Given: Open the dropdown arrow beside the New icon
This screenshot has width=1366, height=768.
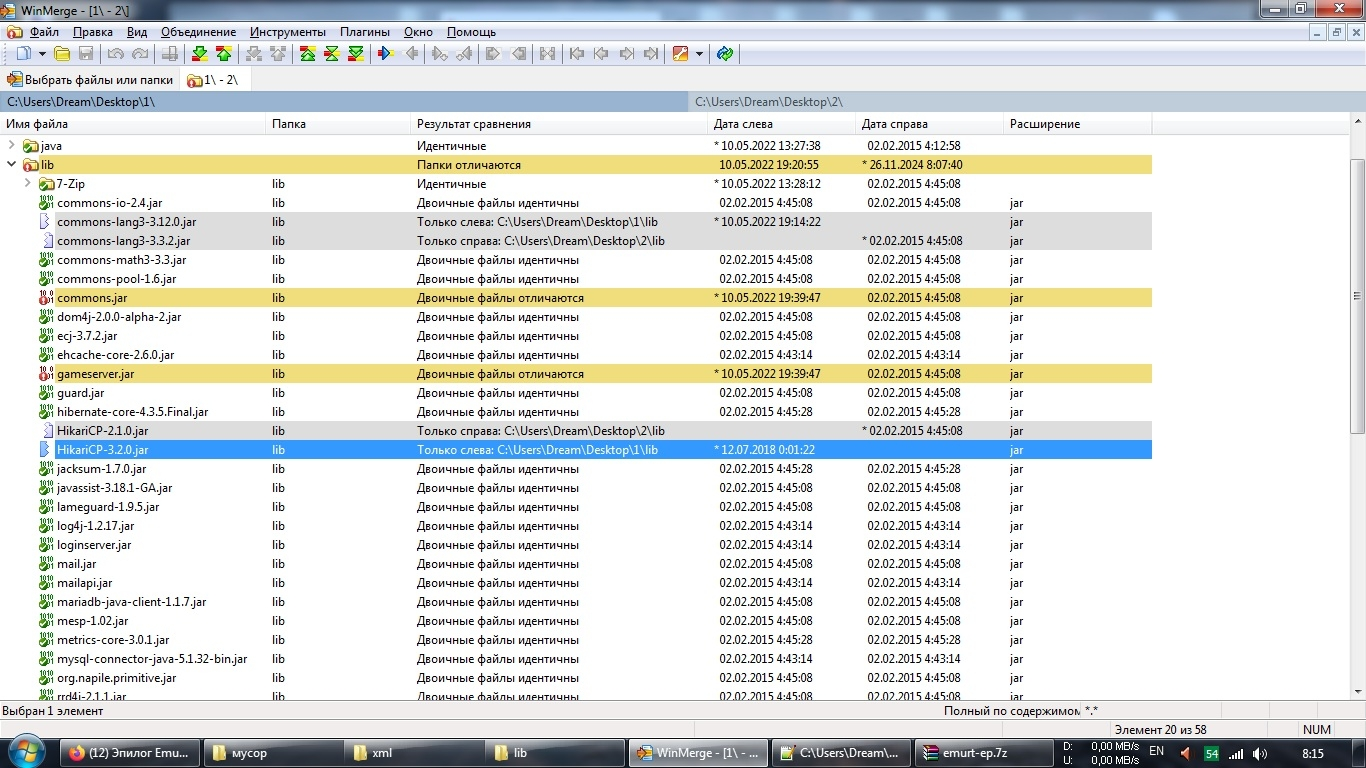Looking at the screenshot, I should 43,54.
